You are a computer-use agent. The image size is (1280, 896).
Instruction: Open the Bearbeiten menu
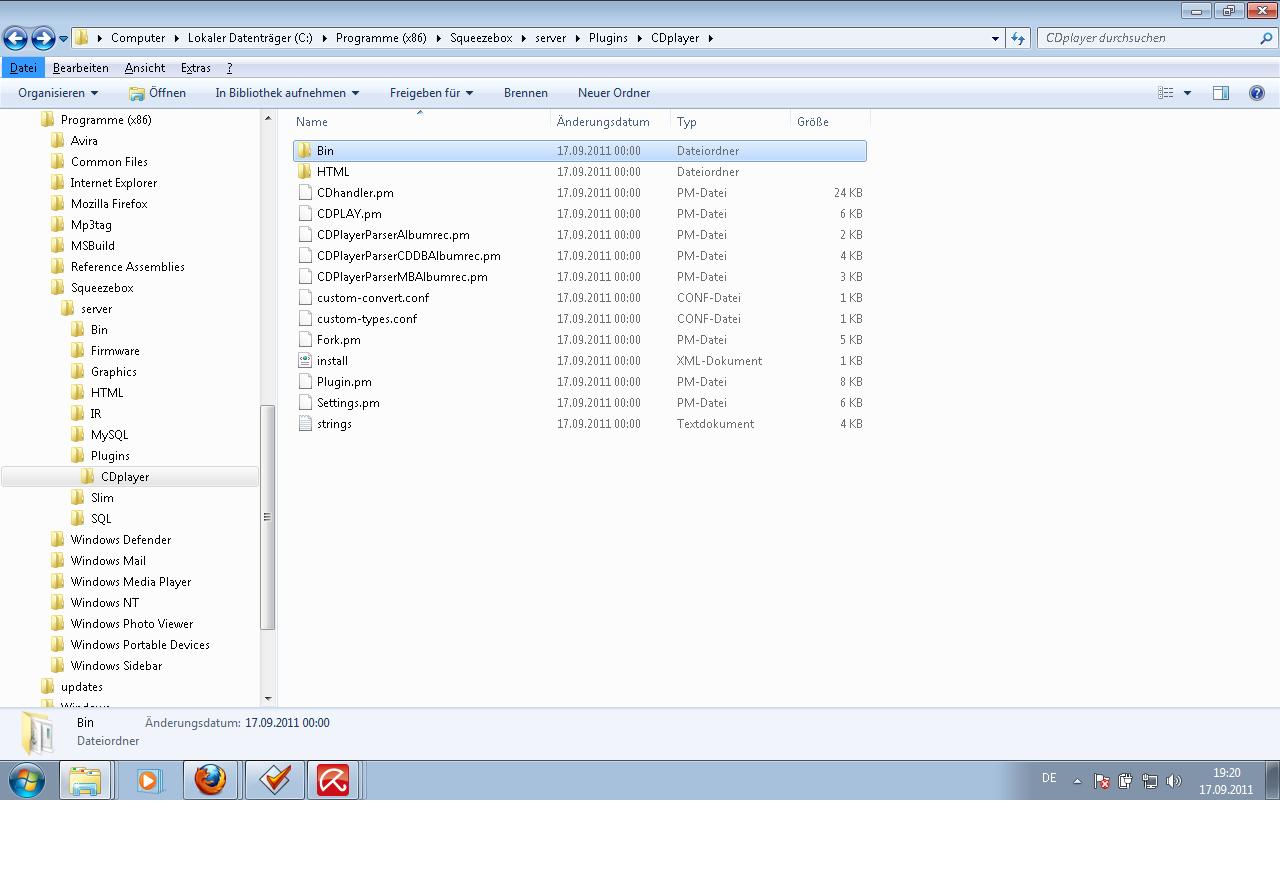pos(80,68)
